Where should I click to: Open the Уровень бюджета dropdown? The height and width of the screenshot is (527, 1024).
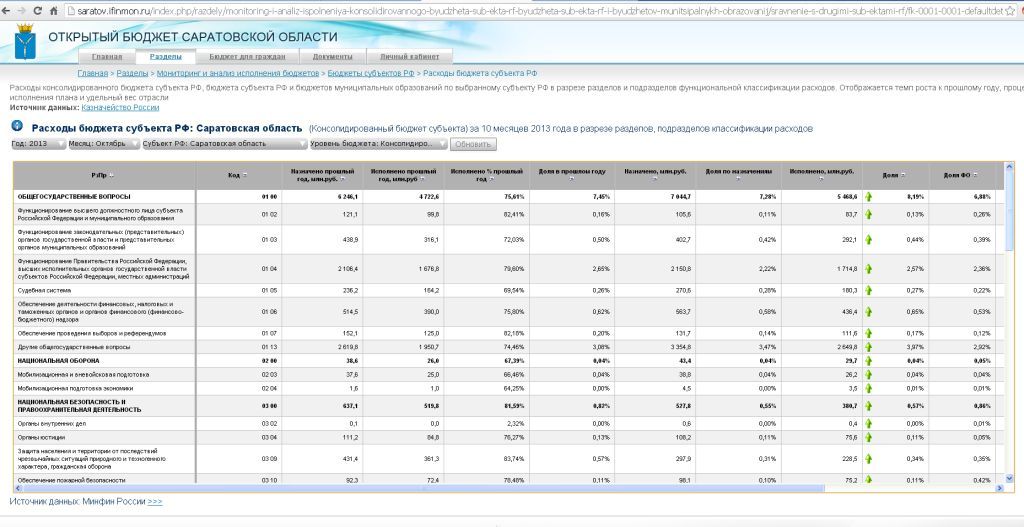pos(378,144)
